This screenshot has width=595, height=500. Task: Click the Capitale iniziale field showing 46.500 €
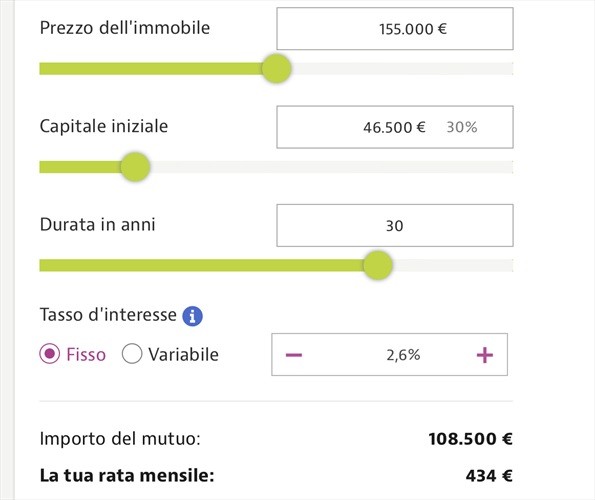click(395, 127)
